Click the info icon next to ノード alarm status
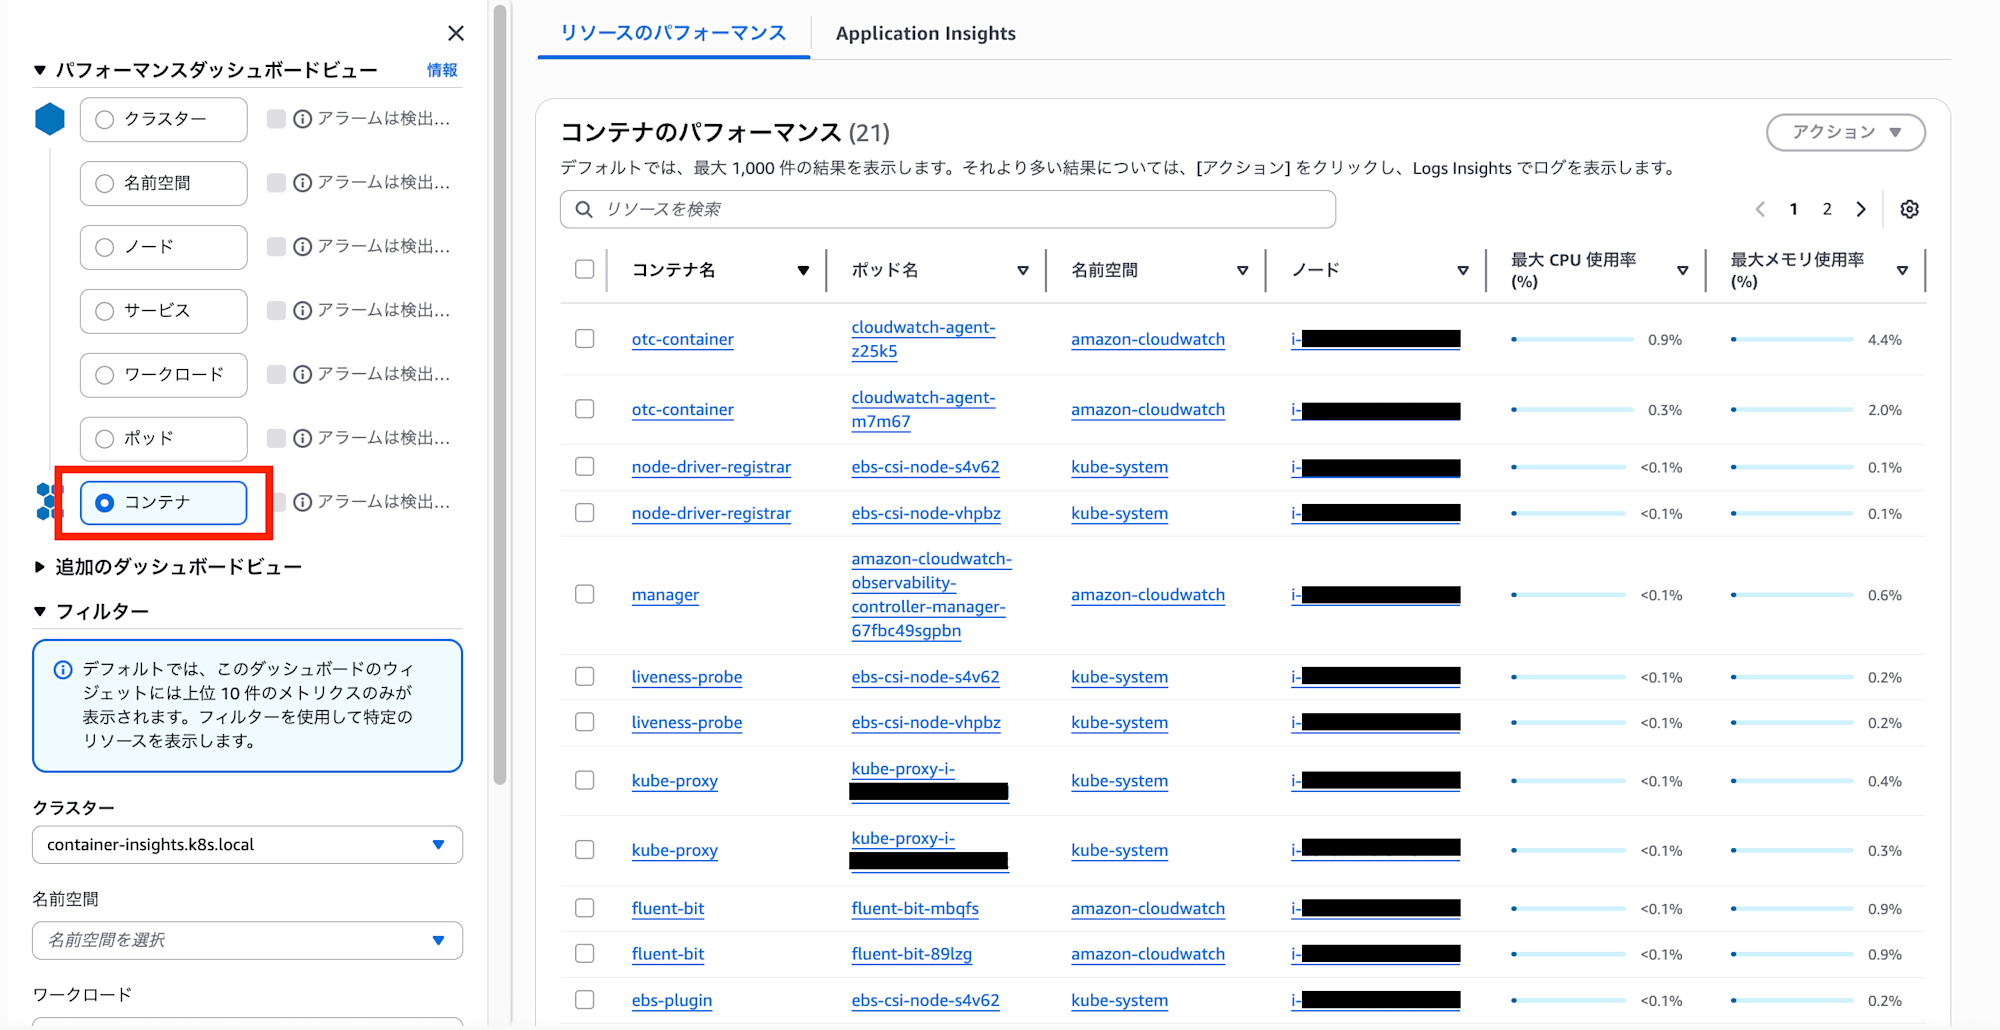Viewport: 2000px width, 1030px height. (303, 247)
